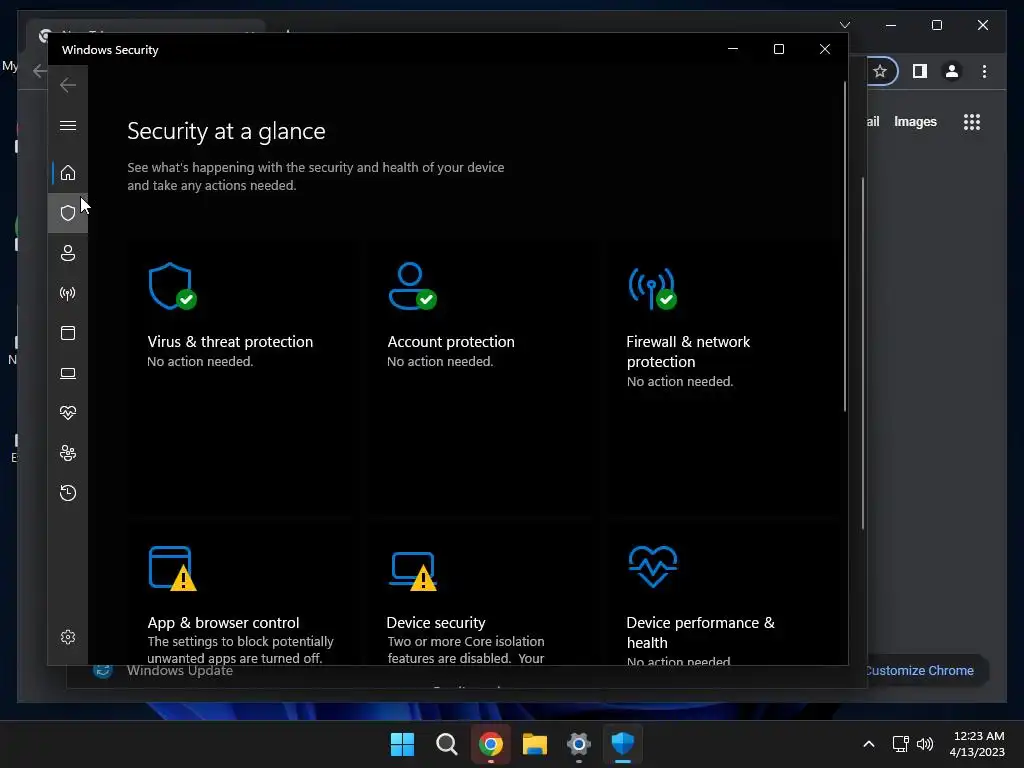The height and width of the screenshot is (768, 1024).
Task: Click the Images link in Chrome
Action: (915, 121)
